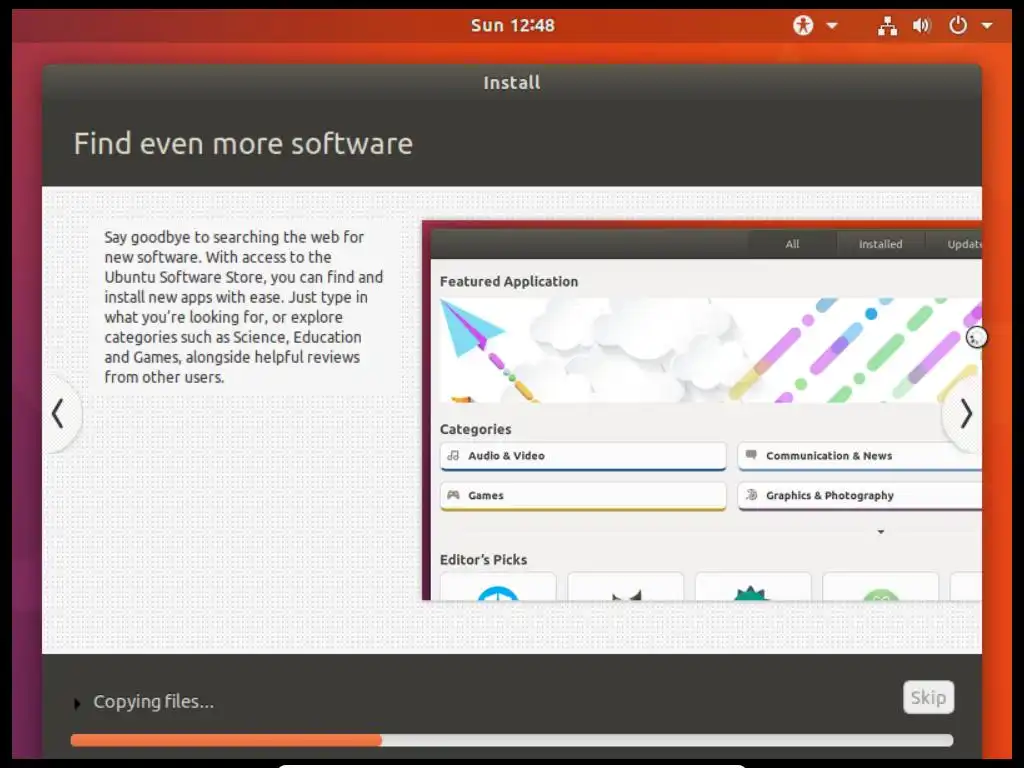Open the wired network status icon
1024x768 pixels.
[887, 25]
